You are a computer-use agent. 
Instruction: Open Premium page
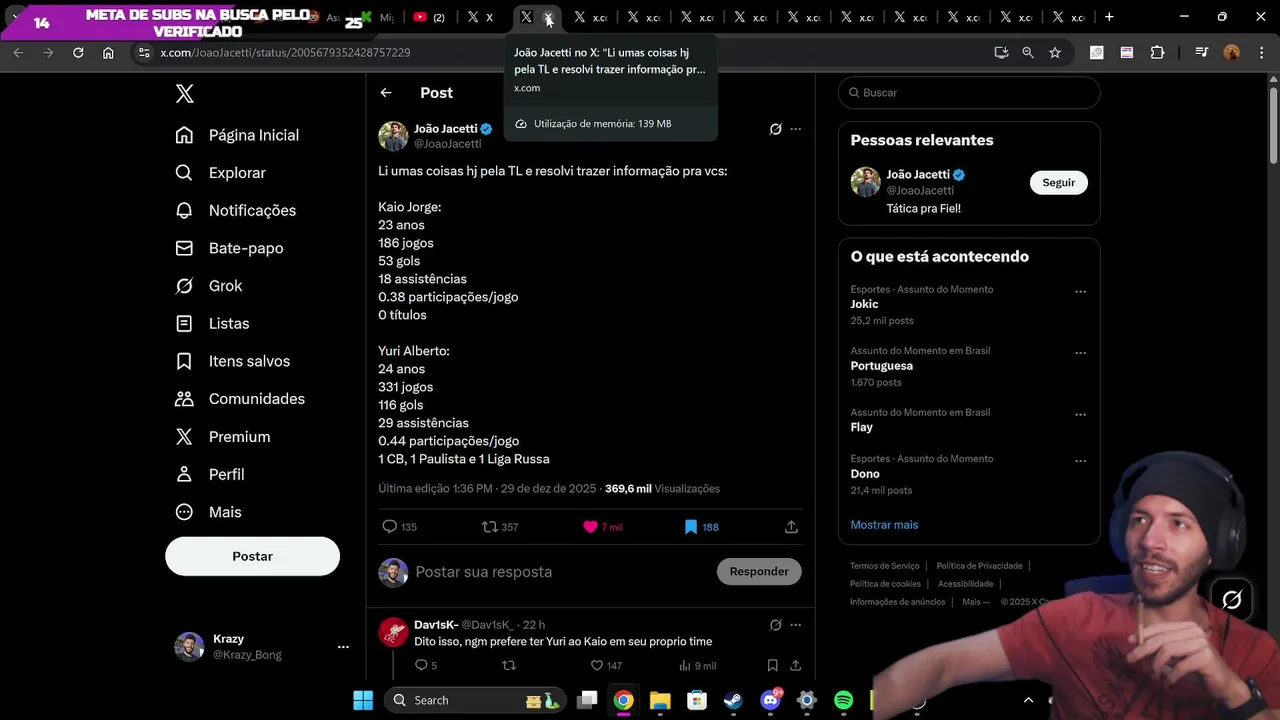click(222, 437)
